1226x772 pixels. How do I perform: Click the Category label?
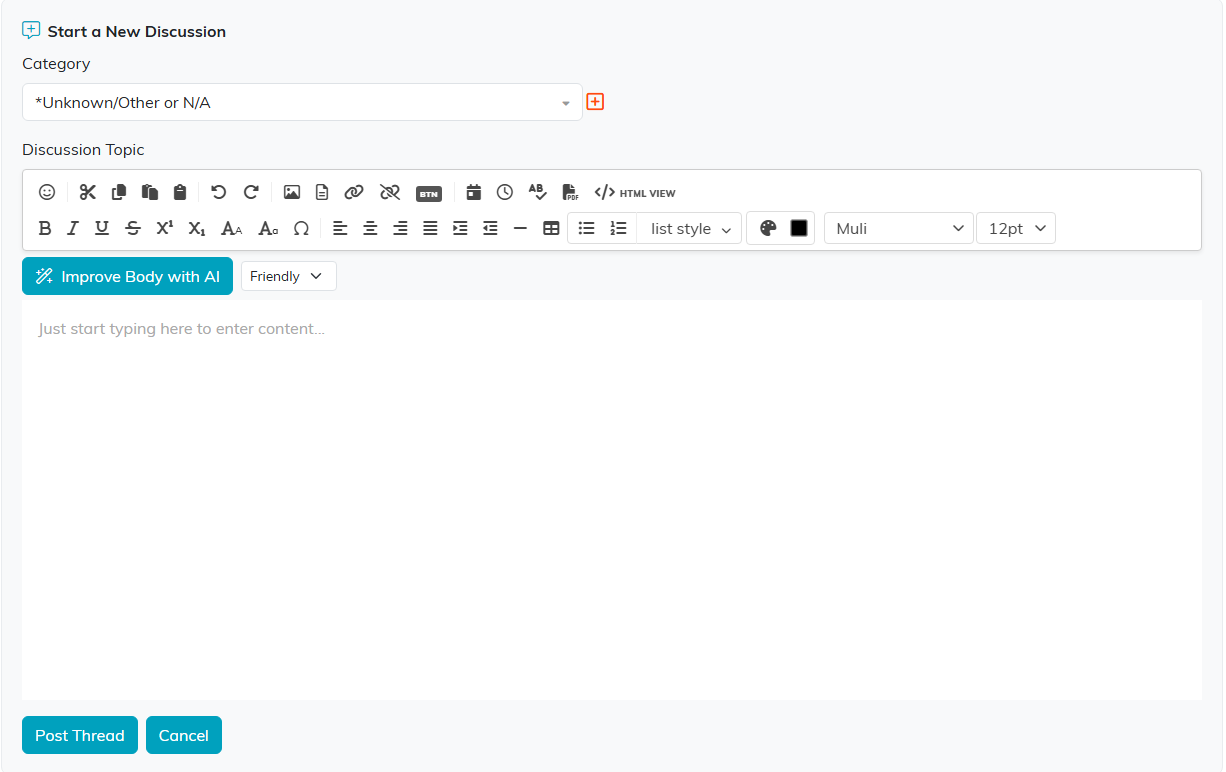[x=56, y=63]
